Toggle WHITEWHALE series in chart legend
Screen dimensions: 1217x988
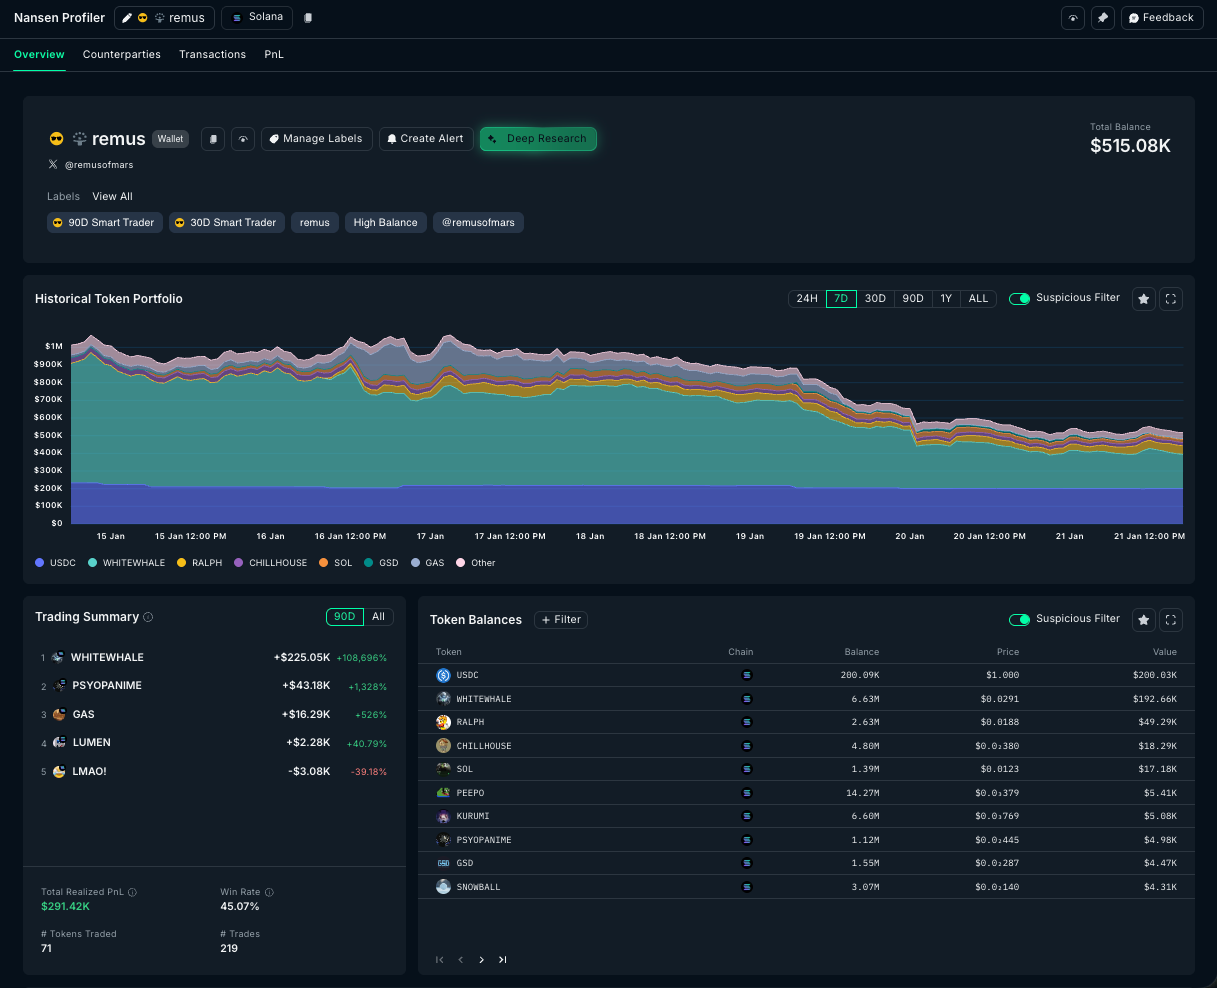[127, 563]
